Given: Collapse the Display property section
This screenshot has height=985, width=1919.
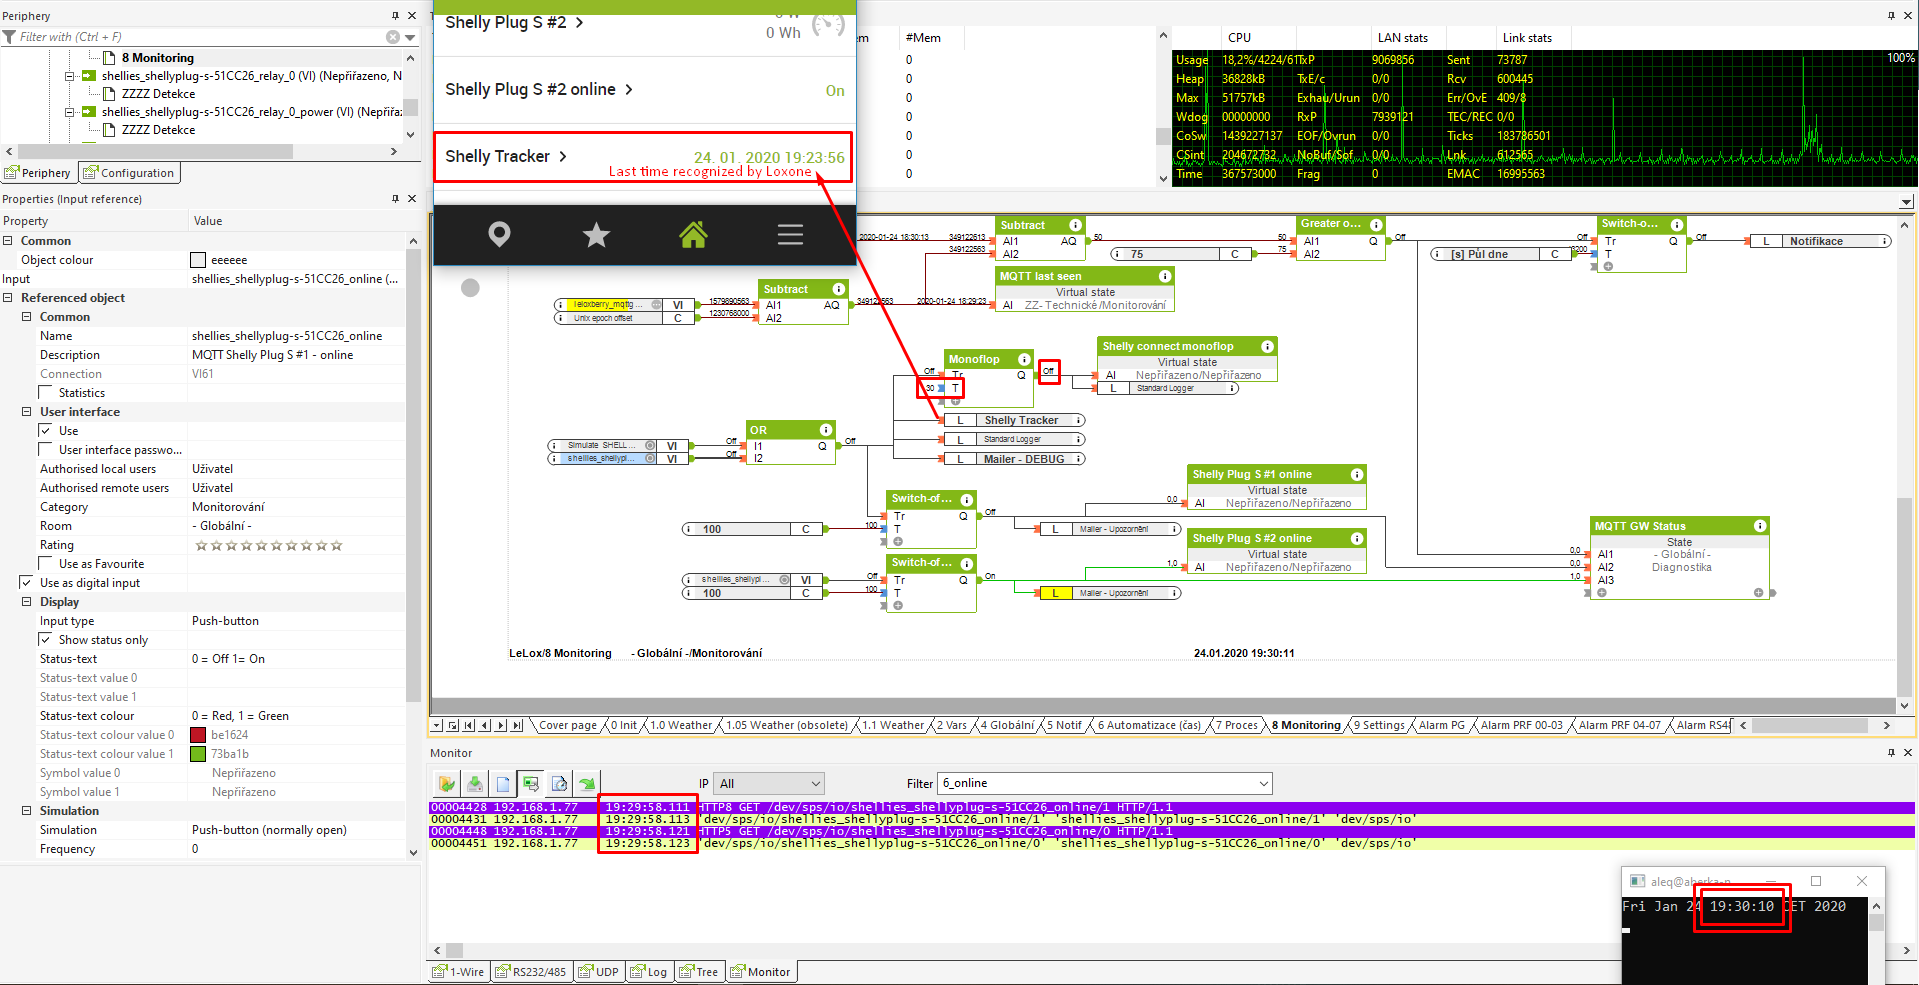Looking at the screenshot, I should tap(27, 602).
